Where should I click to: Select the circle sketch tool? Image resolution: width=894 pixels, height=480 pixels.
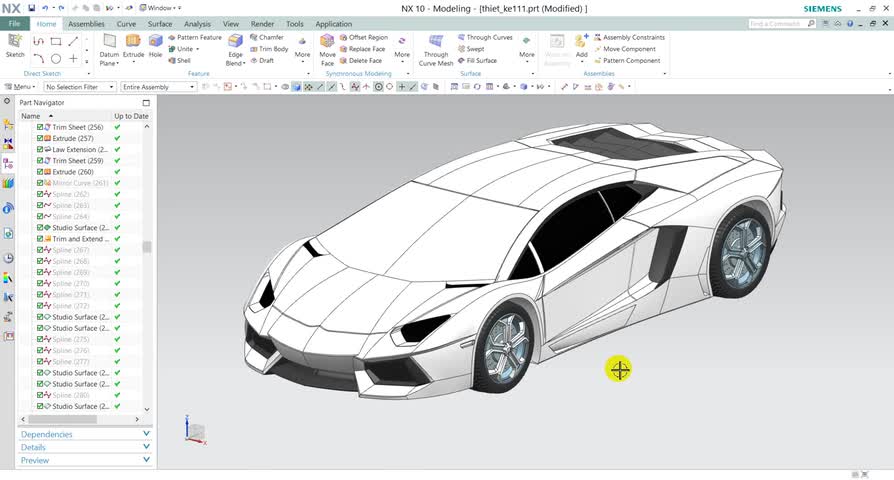56,58
